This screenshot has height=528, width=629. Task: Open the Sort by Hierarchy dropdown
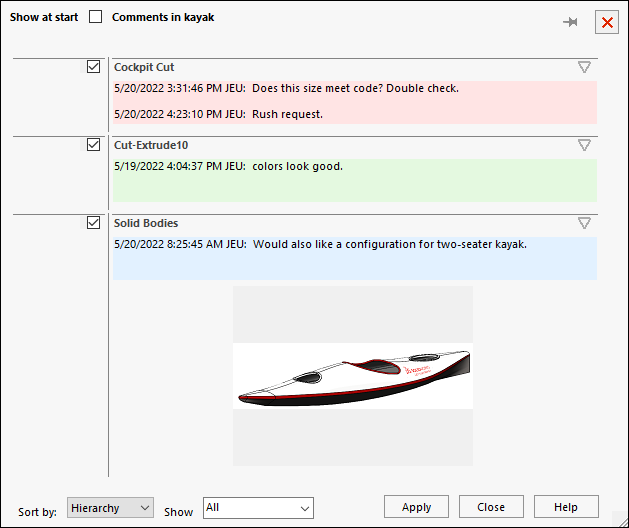click(x=110, y=508)
